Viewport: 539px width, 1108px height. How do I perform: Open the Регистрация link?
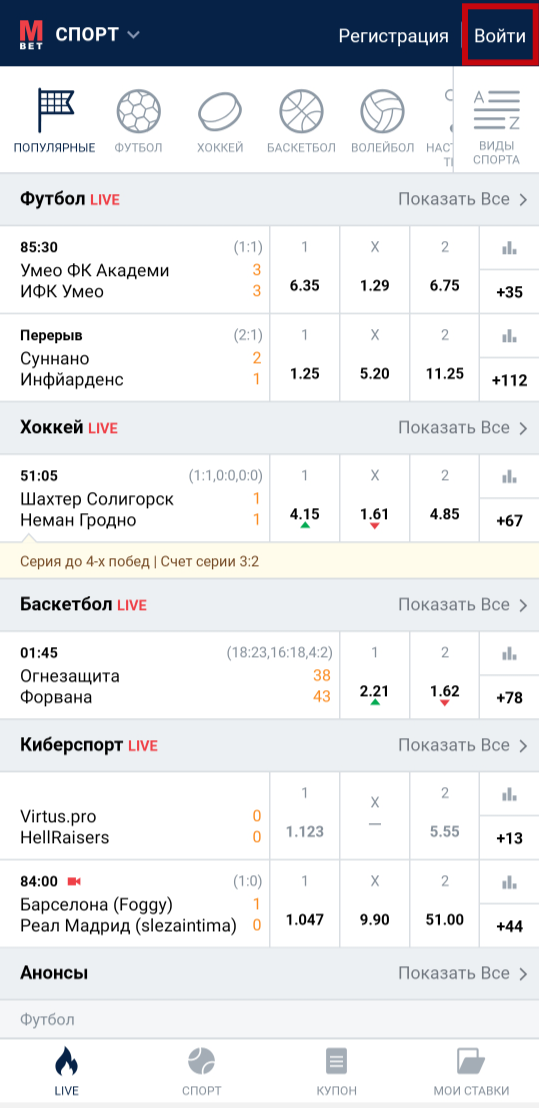[393, 36]
